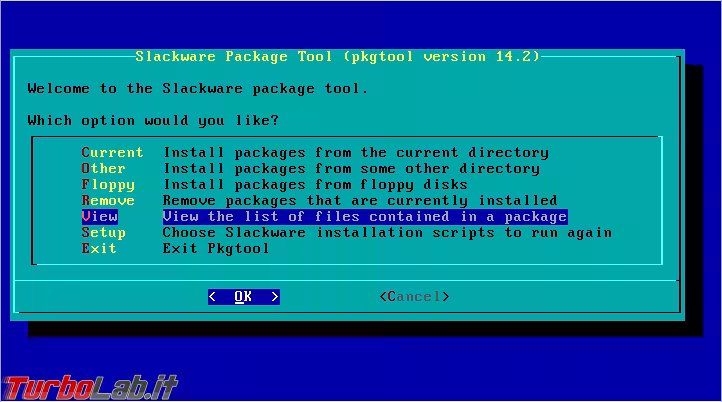This screenshot has width=722, height=402.
Task: Click 'Remove packages that are currently installed' text
Action: [360, 201]
